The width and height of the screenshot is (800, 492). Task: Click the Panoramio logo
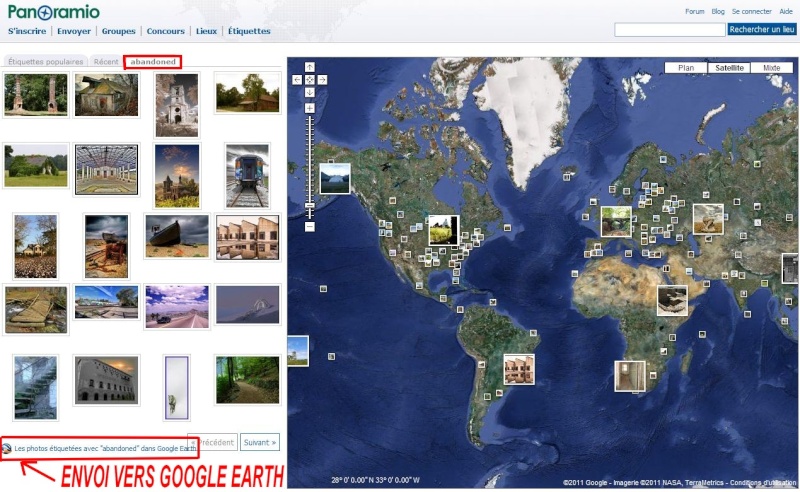54,12
